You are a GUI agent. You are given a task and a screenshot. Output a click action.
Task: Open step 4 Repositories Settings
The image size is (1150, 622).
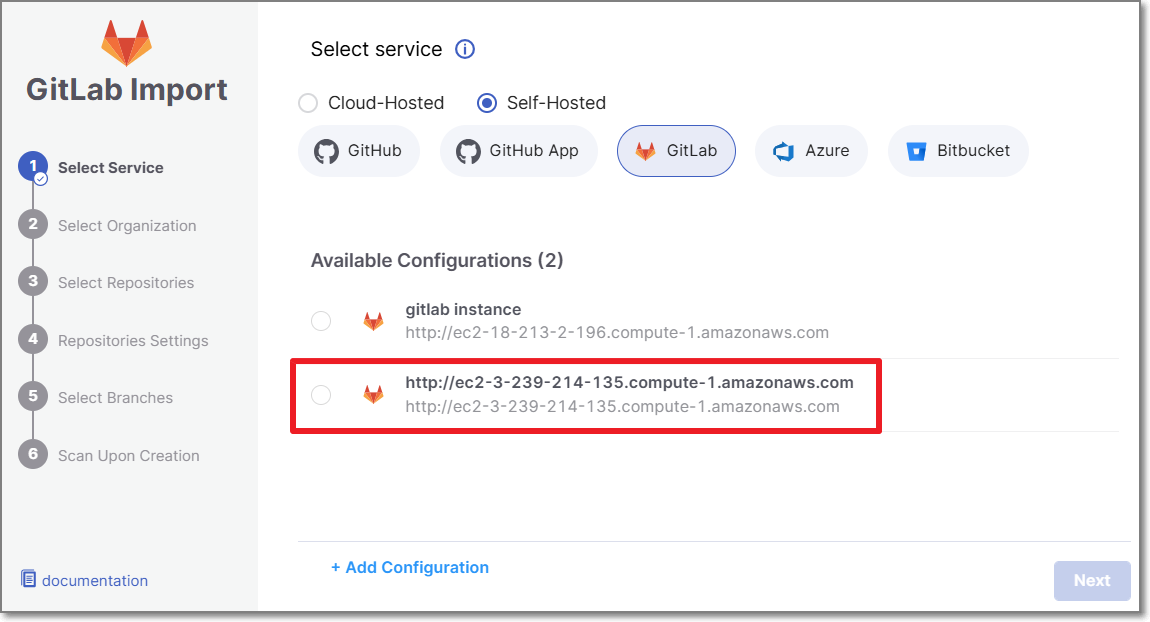click(132, 340)
